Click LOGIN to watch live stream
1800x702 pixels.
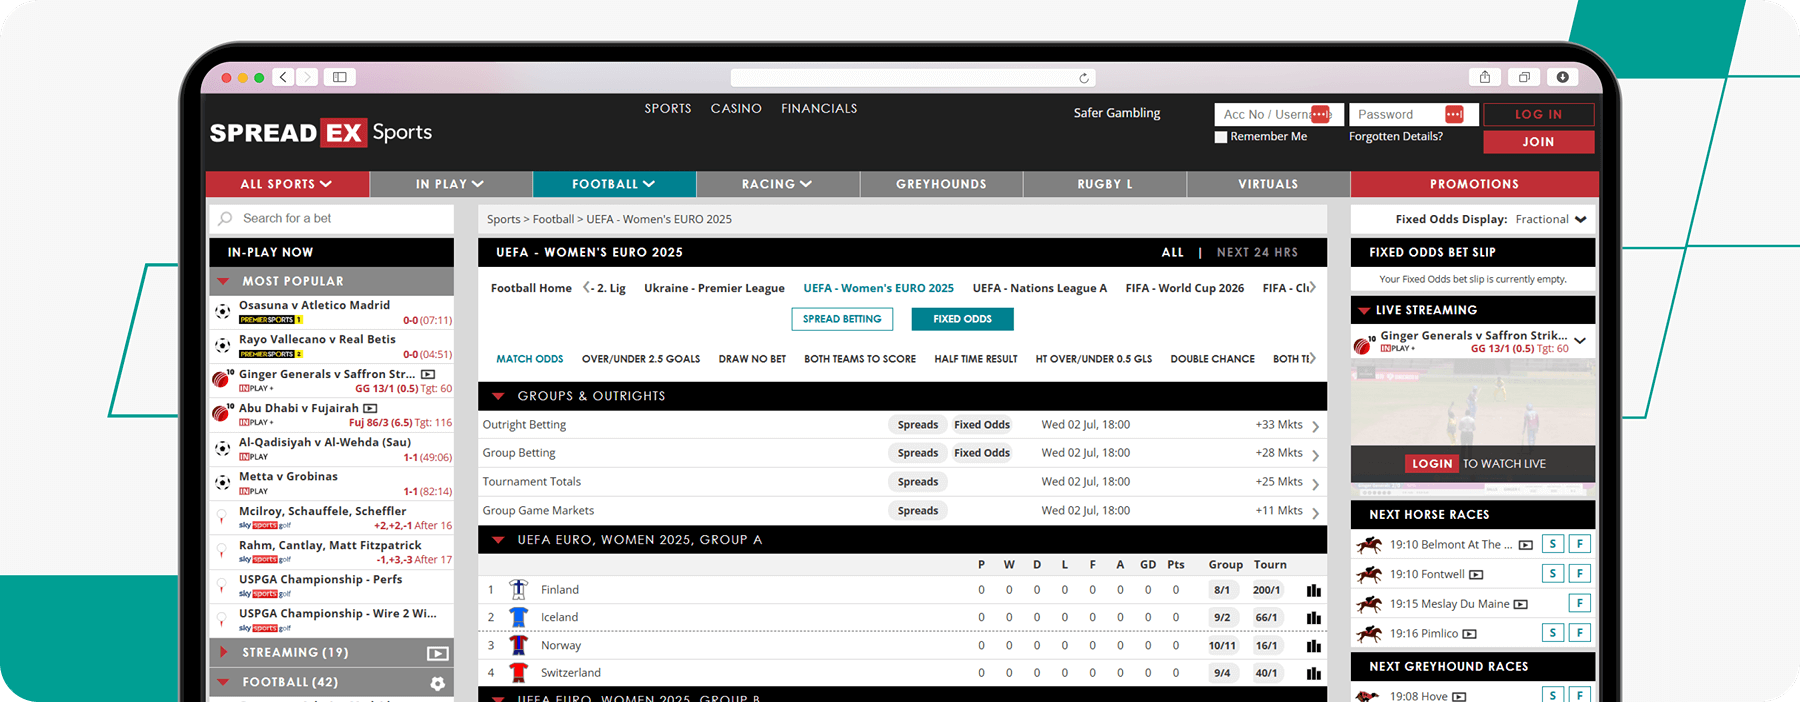pos(1432,464)
